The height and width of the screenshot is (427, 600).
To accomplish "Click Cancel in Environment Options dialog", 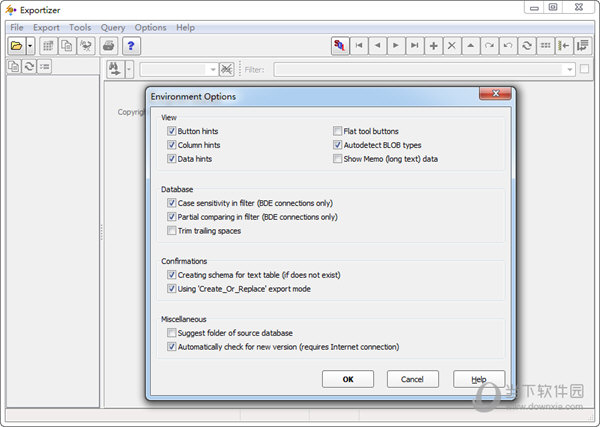I will coord(412,379).
